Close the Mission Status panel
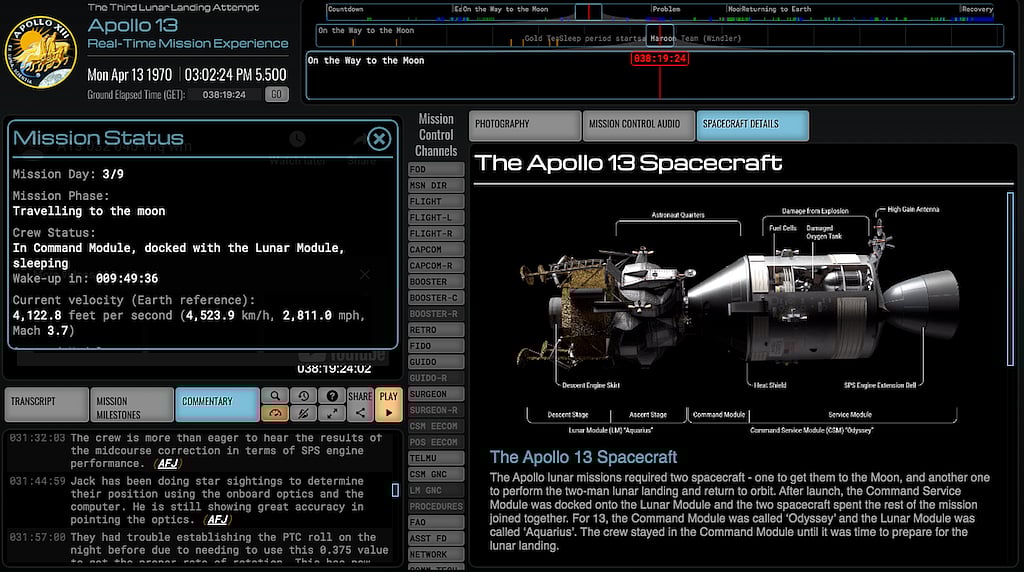 point(378,139)
